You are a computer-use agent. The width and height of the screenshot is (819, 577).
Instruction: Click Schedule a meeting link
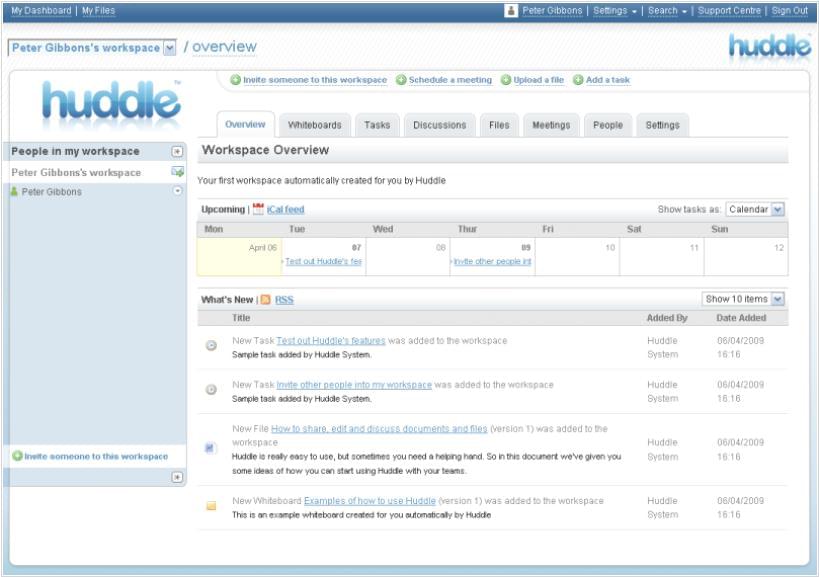pos(450,80)
